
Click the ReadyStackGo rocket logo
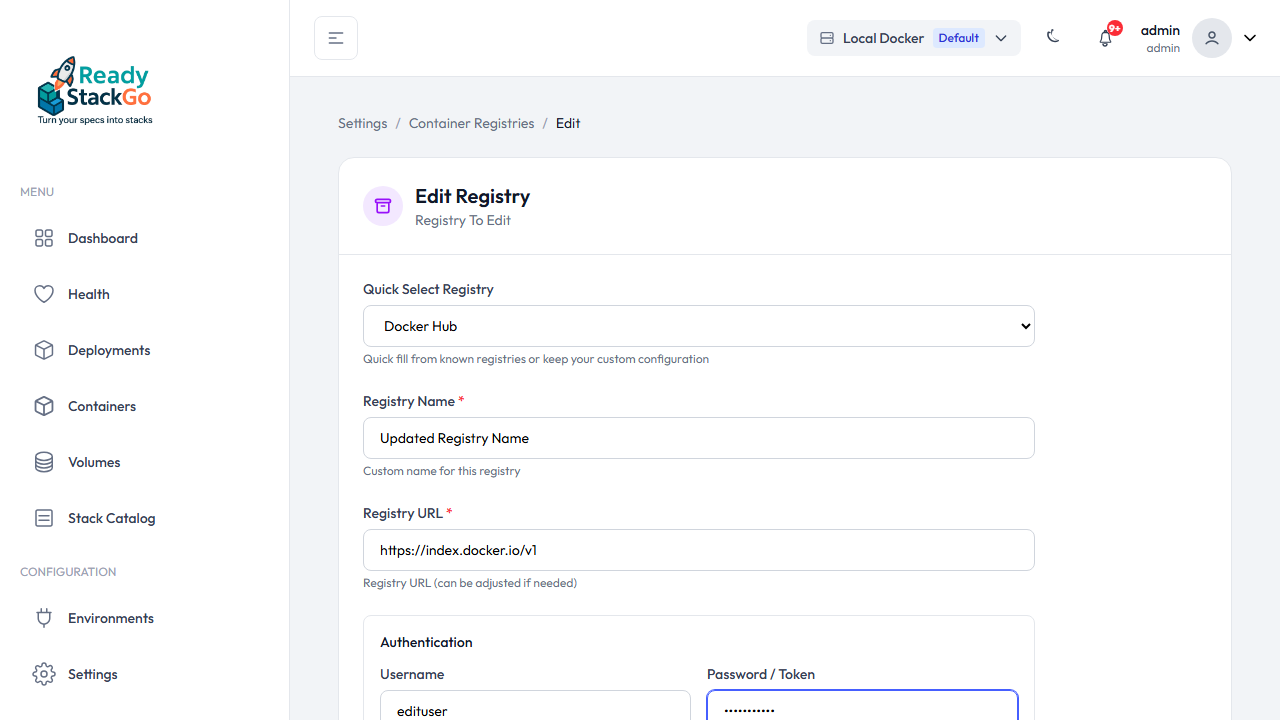tap(94, 90)
